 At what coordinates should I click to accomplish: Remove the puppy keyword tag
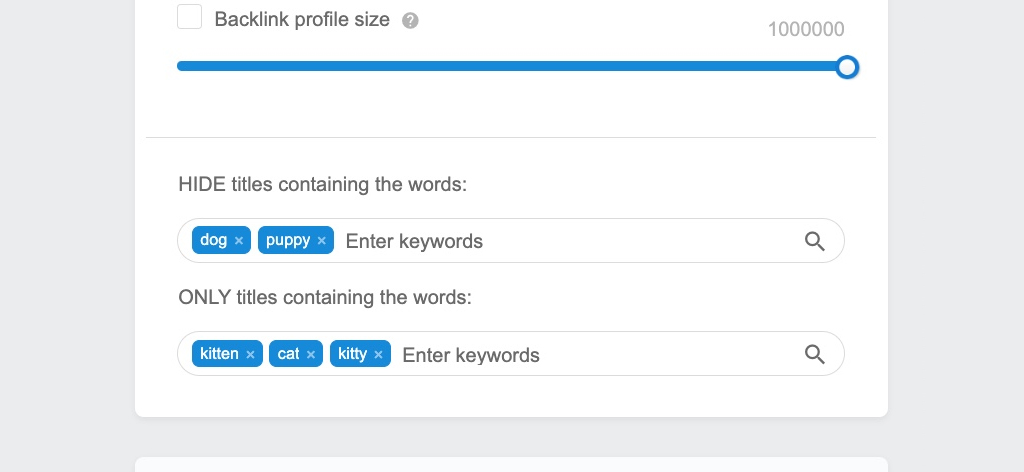(321, 241)
